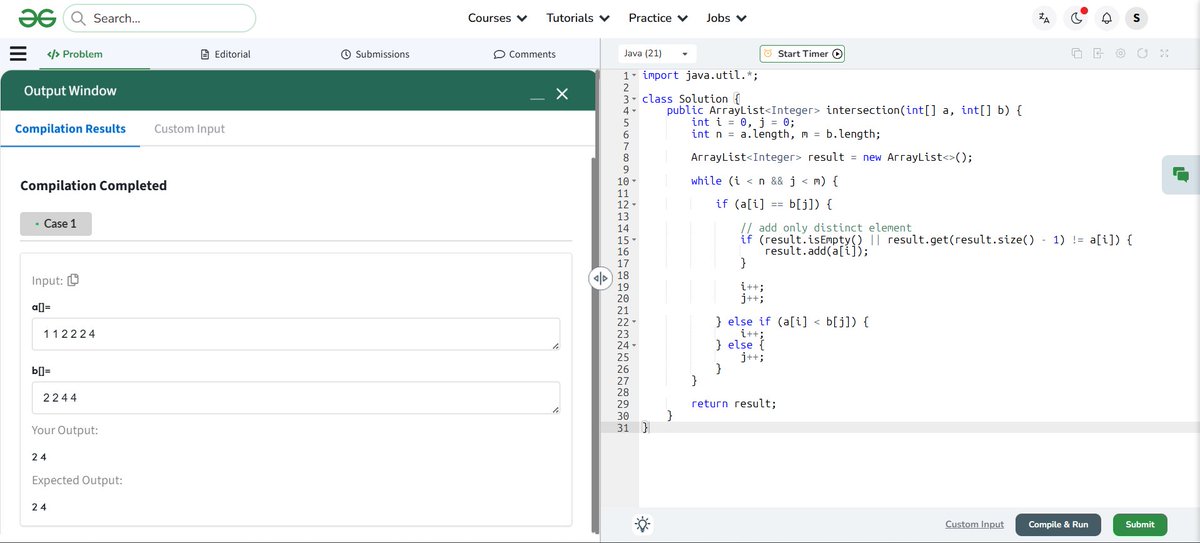Click Compile & Run
This screenshot has height=543, width=1200.
click(1058, 524)
